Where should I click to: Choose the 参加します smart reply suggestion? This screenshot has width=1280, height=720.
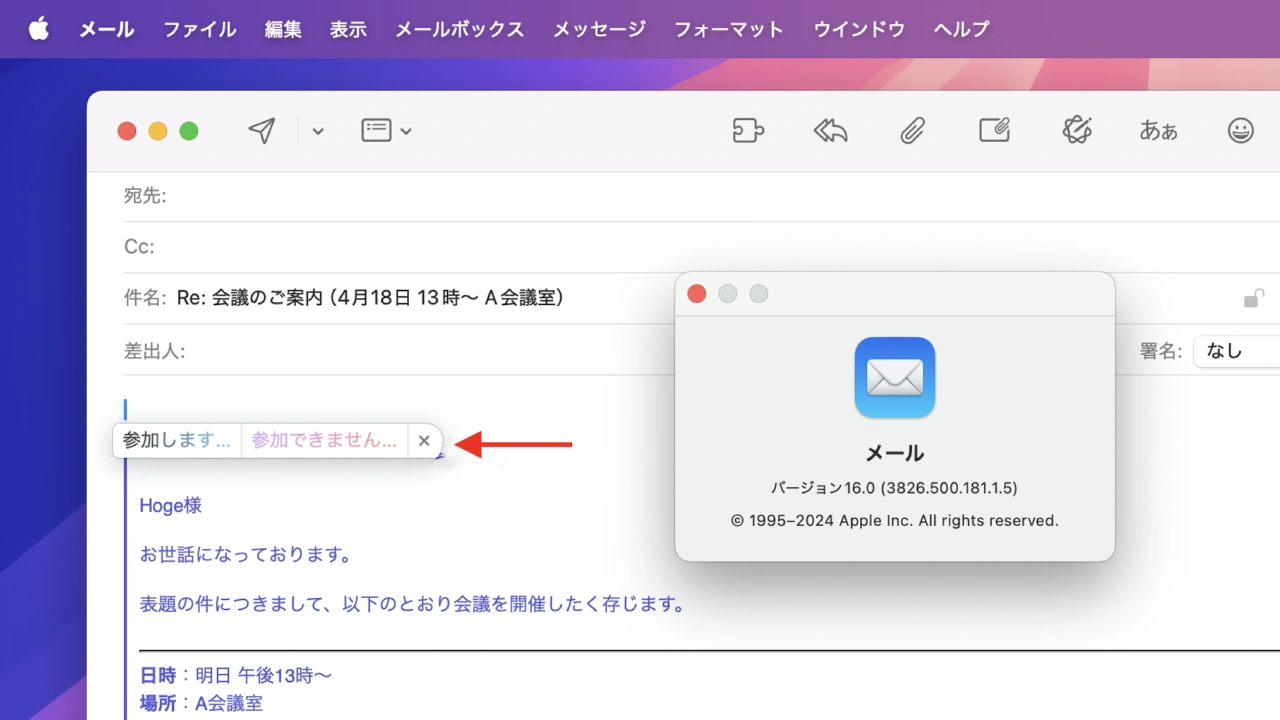pyautogui.click(x=177, y=440)
